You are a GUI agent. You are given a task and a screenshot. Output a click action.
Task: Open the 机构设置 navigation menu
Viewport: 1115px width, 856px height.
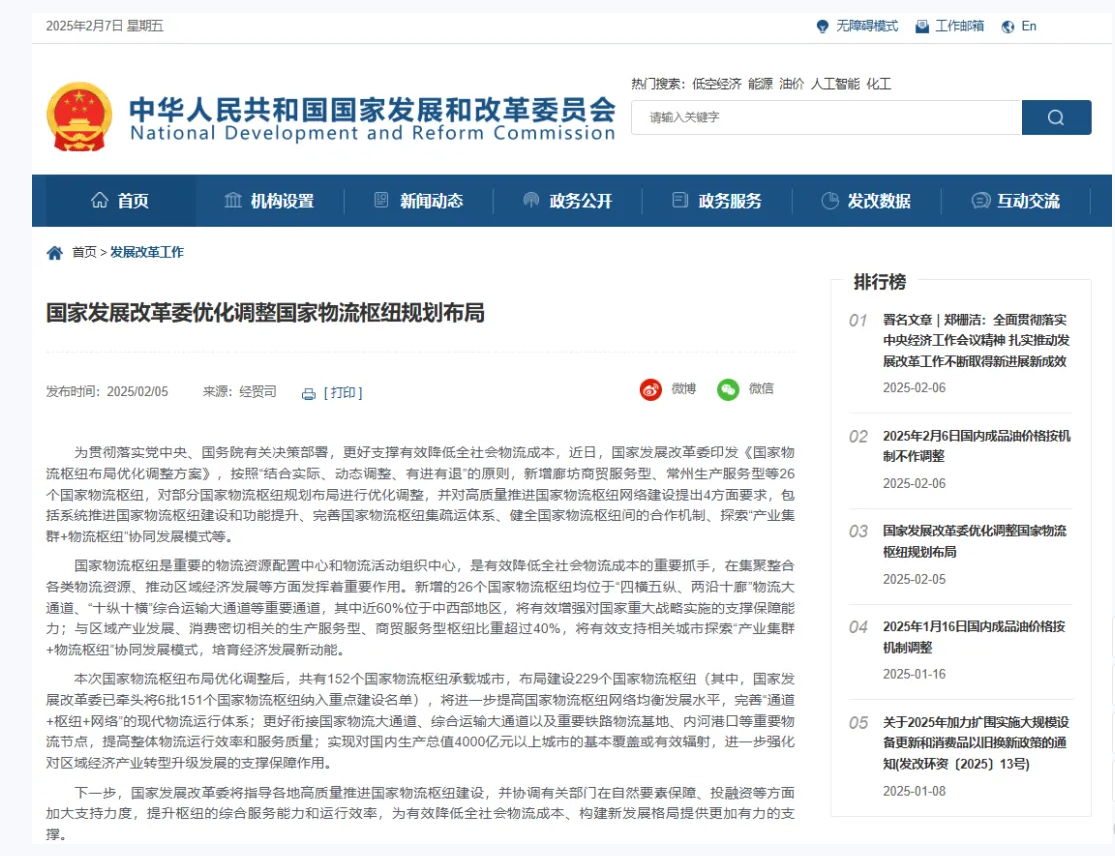click(x=269, y=201)
